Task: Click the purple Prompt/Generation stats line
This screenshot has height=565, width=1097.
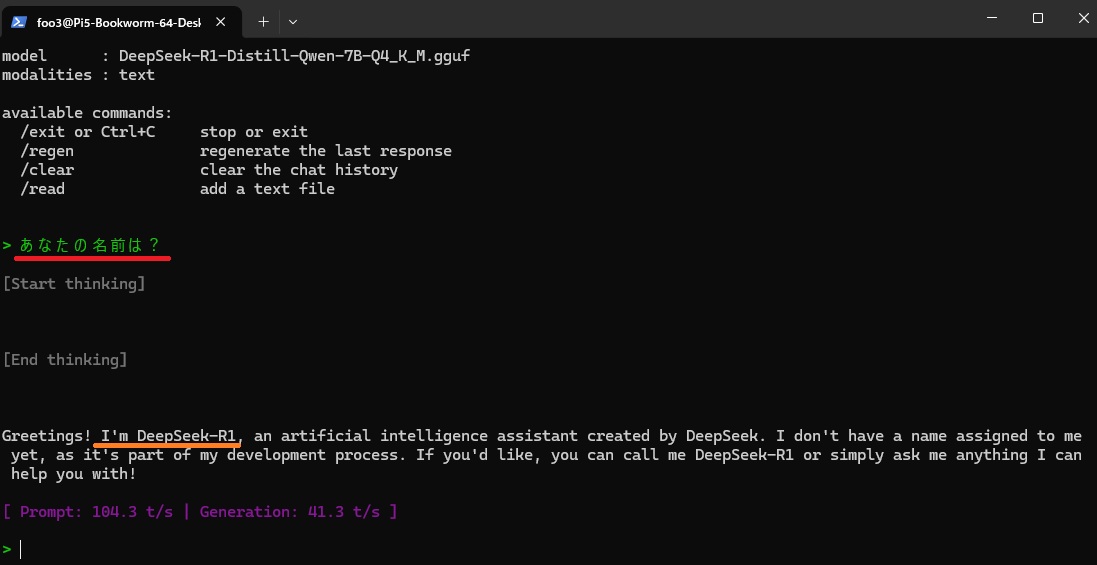Action: (x=200, y=512)
